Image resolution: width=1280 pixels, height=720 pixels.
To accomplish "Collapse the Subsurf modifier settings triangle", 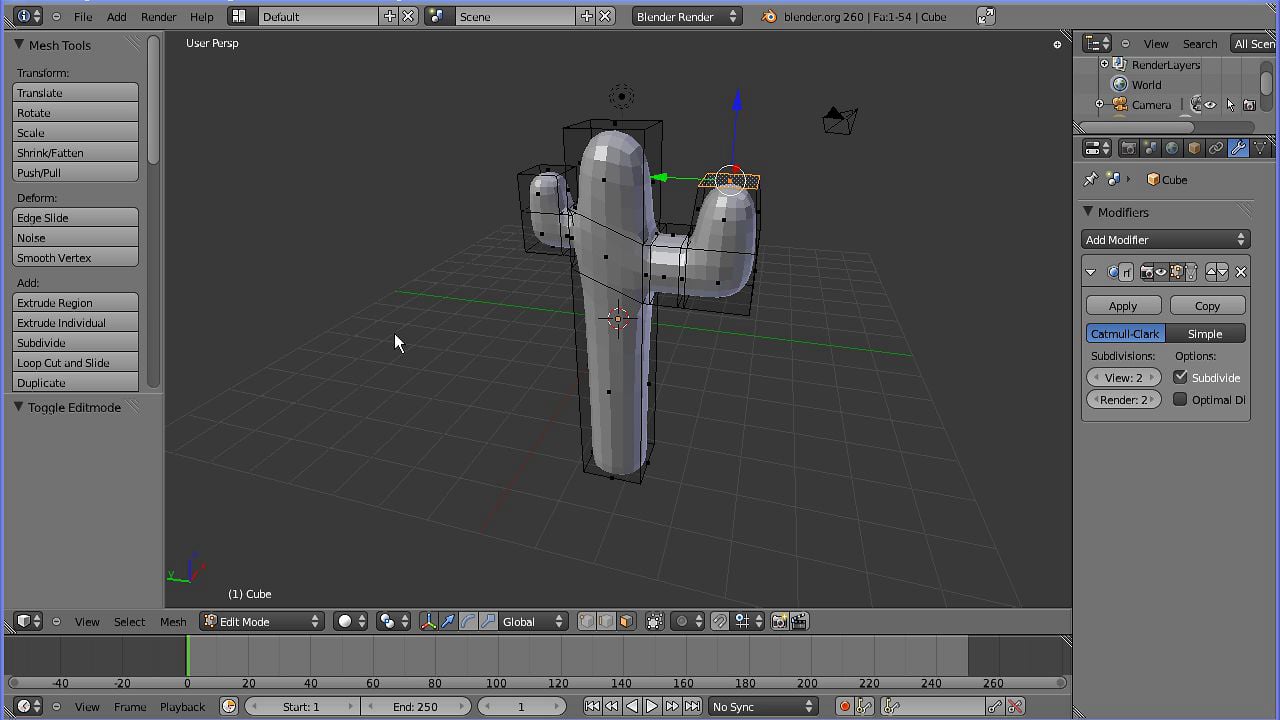I will pyautogui.click(x=1091, y=272).
